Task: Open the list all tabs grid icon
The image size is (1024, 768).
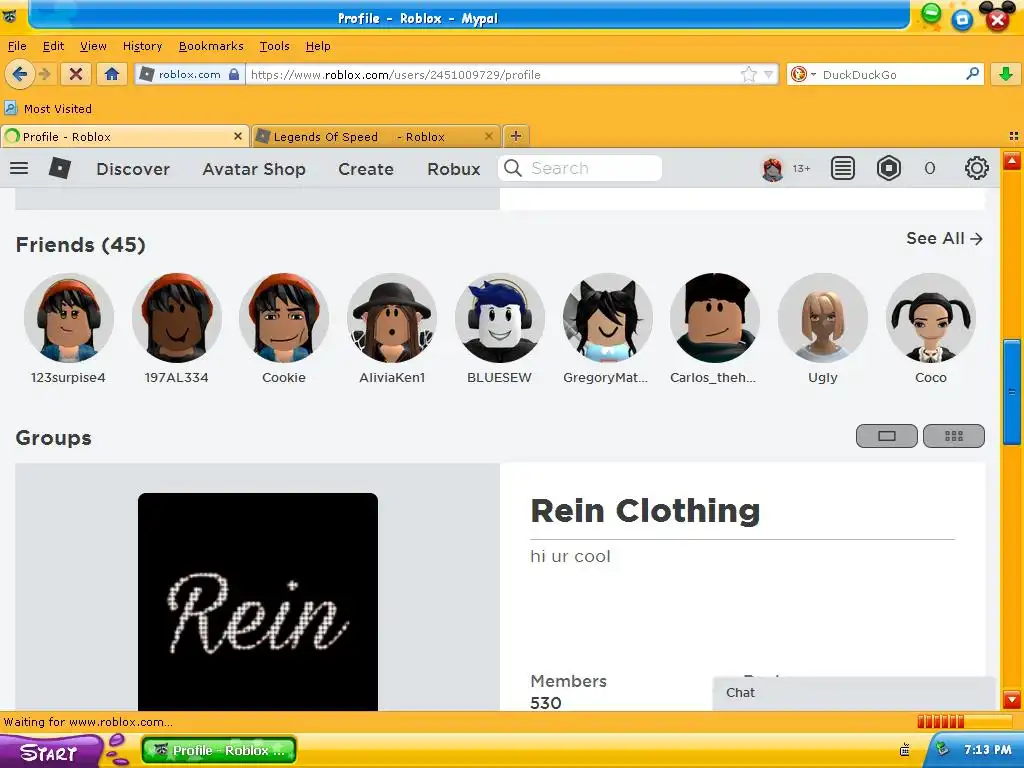Action: click(1014, 136)
